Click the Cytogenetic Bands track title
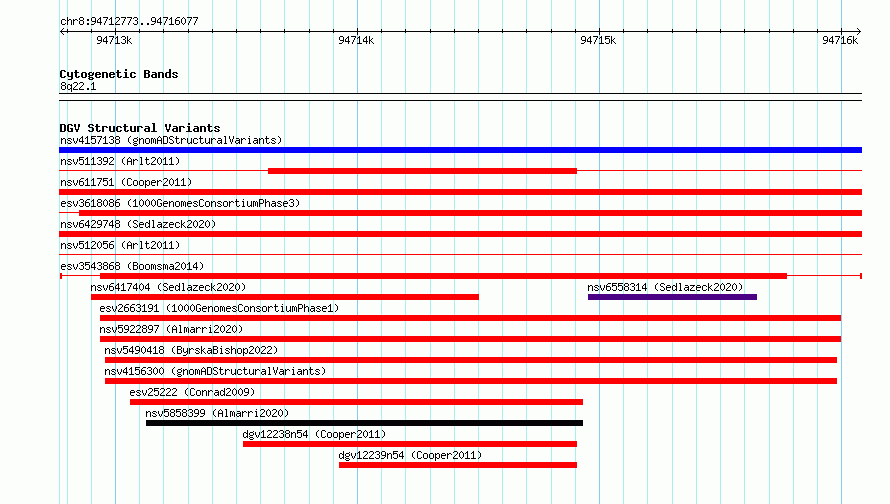 tap(119, 74)
